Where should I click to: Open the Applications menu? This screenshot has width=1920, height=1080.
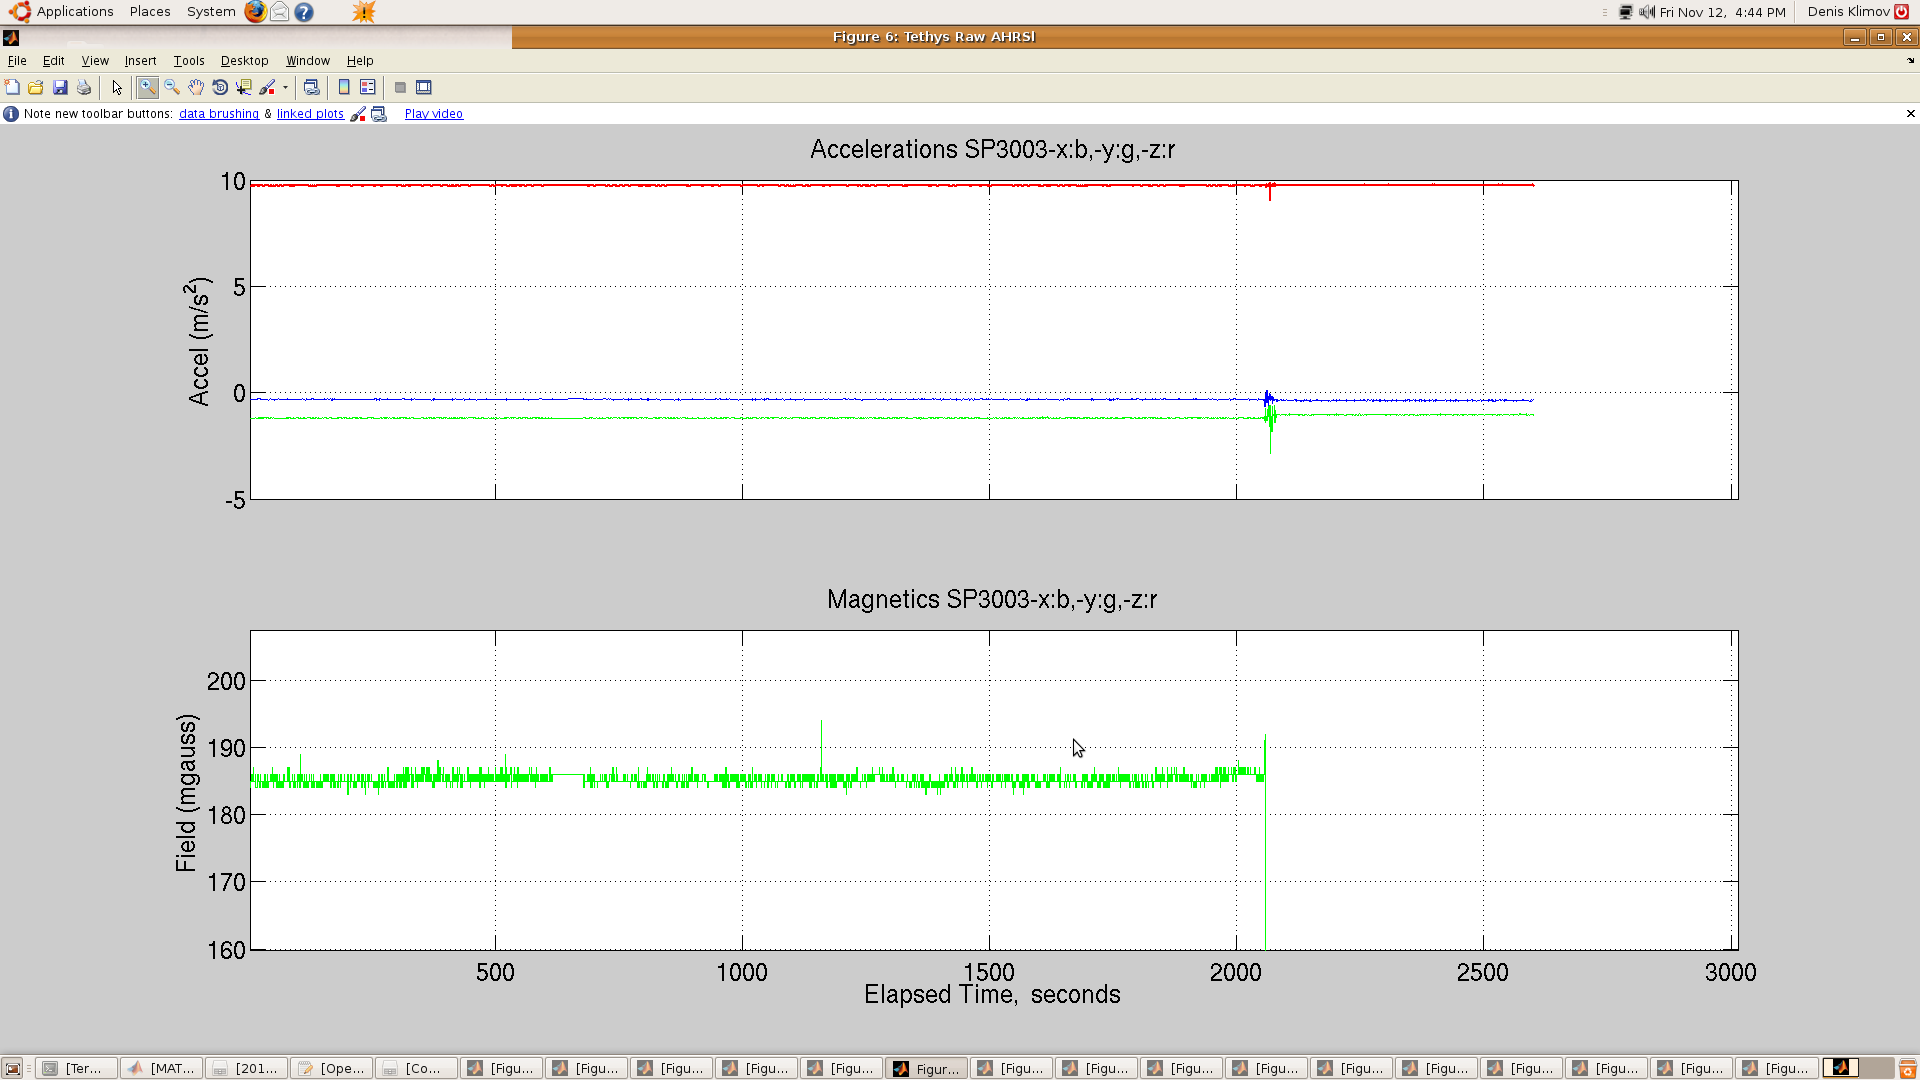62,12
